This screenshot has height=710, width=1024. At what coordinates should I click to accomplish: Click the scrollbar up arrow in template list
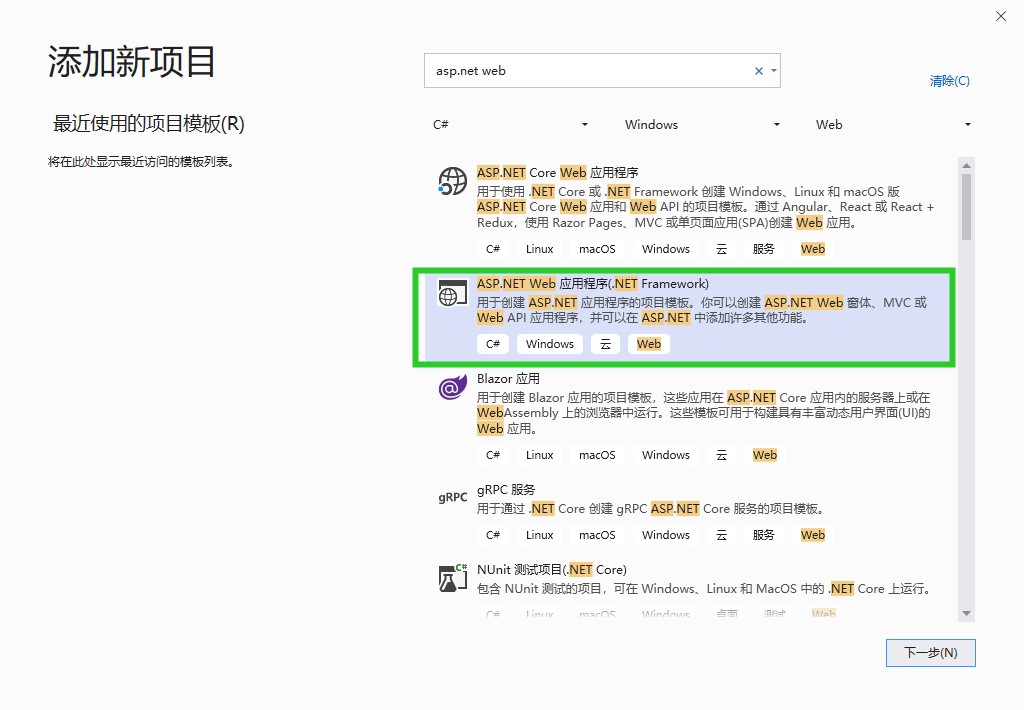pyautogui.click(x=966, y=165)
